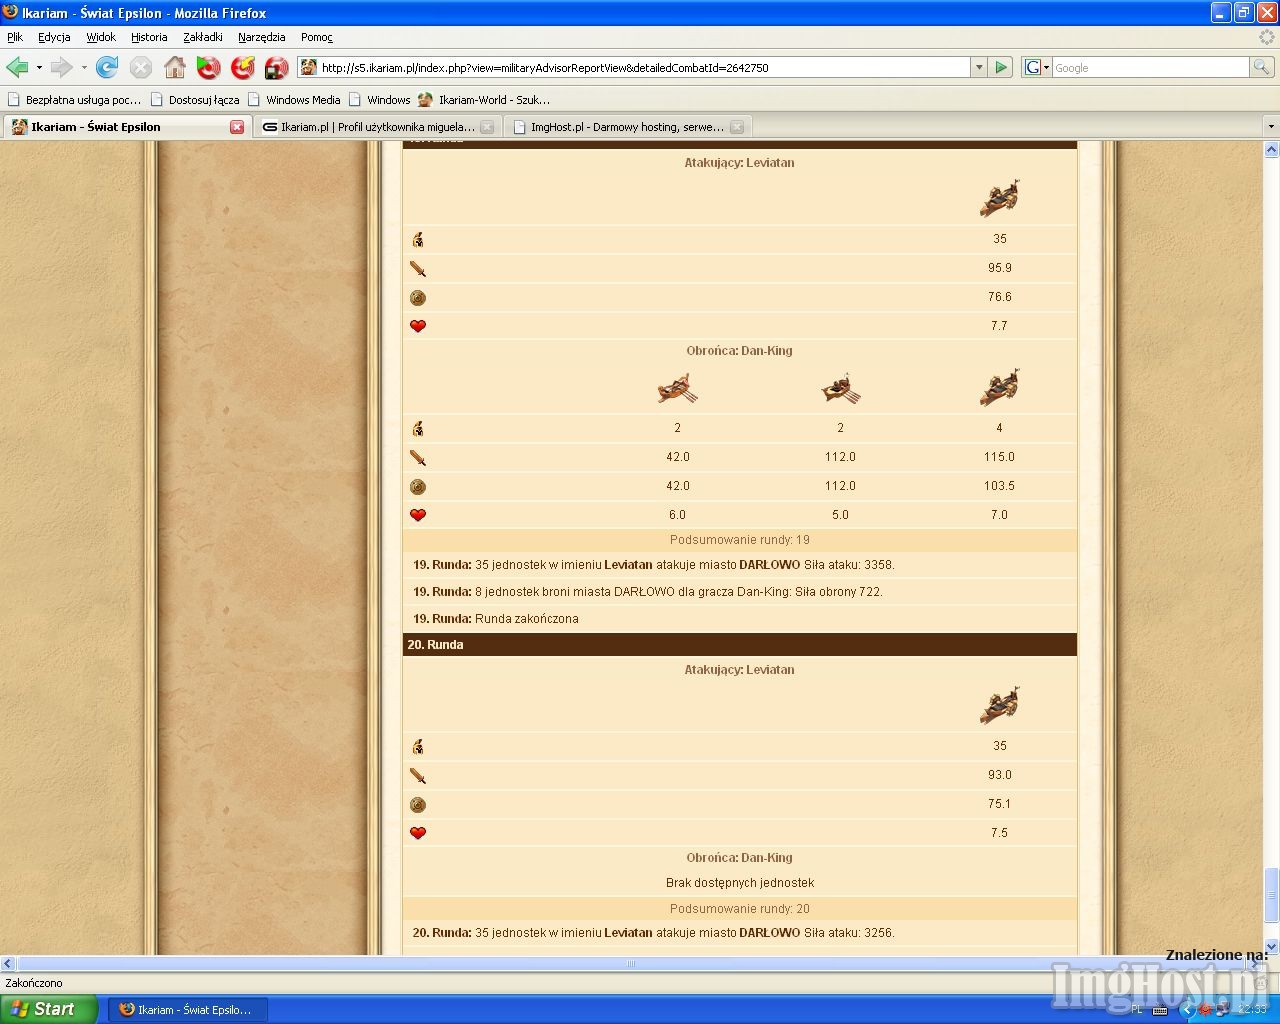Open the Dostosuj łącza bookmark
Image resolution: width=1280 pixels, height=1024 pixels.
[195, 100]
